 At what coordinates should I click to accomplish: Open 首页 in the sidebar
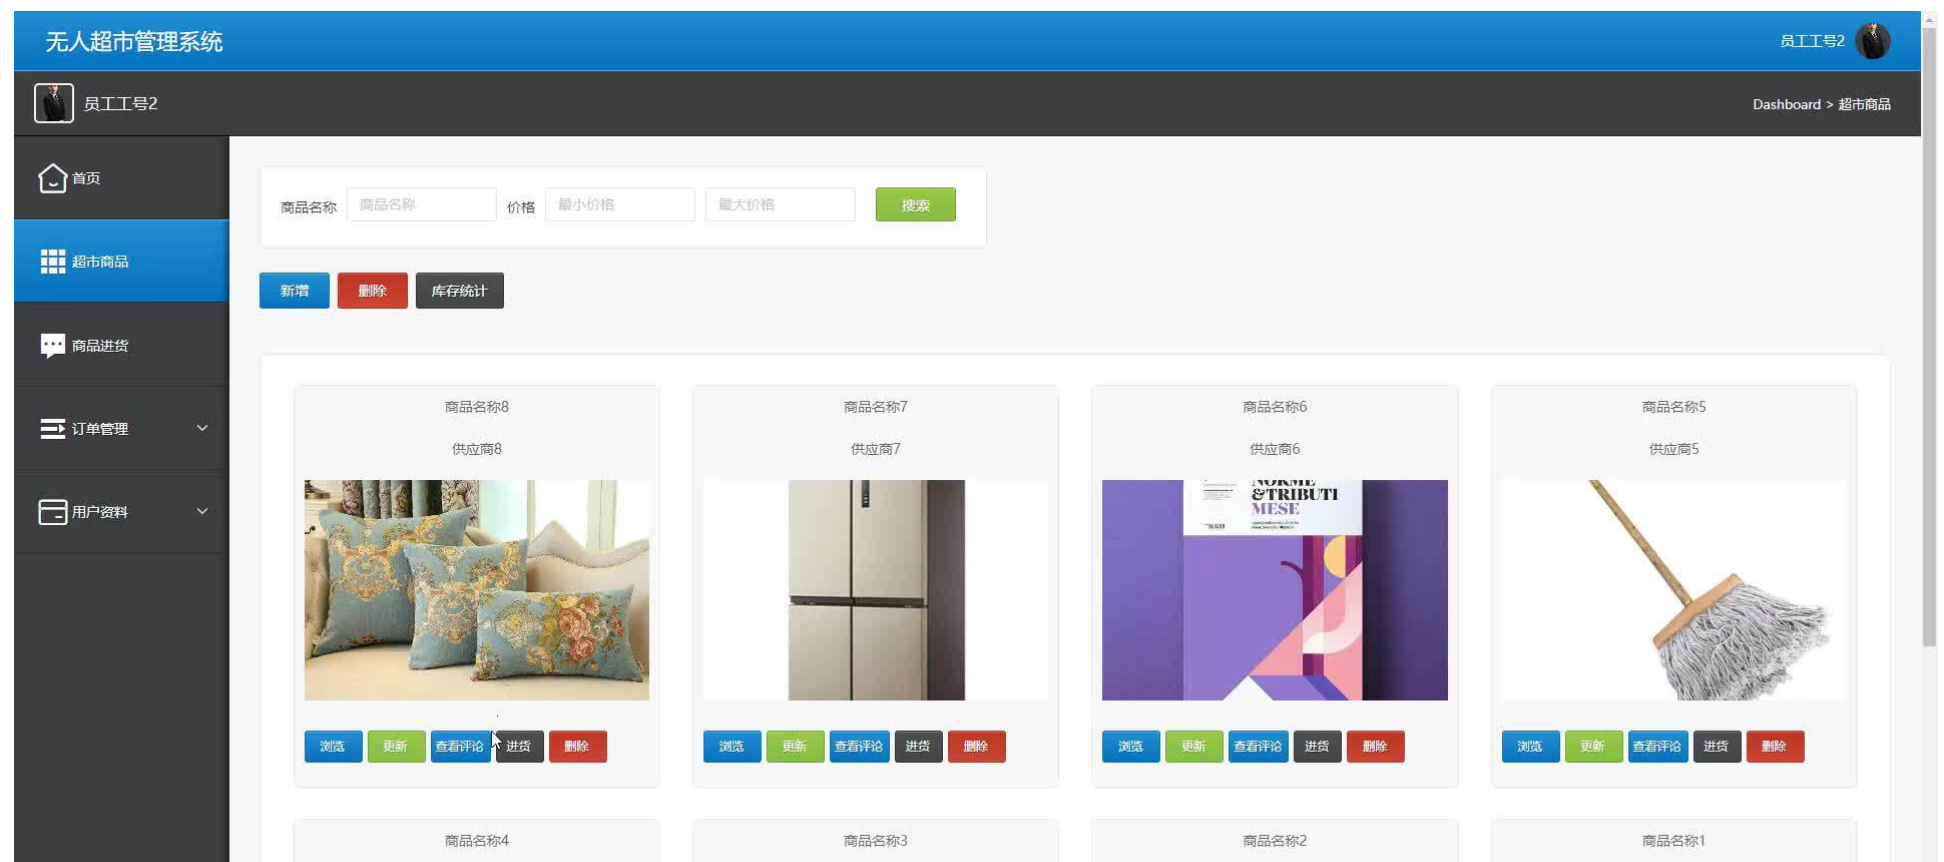121,178
